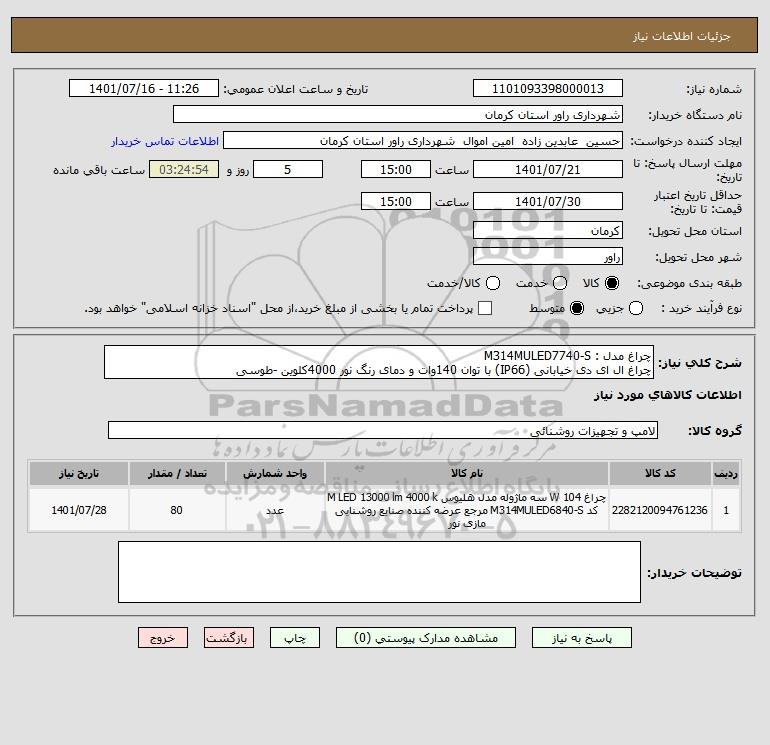This screenshot has height=745, width=770.
Task: Select the کالا radio button
Action: click(x=612, y=283)
